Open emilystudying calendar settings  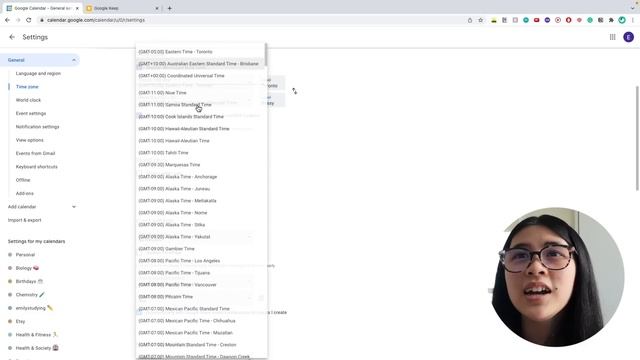pos(34,308)
